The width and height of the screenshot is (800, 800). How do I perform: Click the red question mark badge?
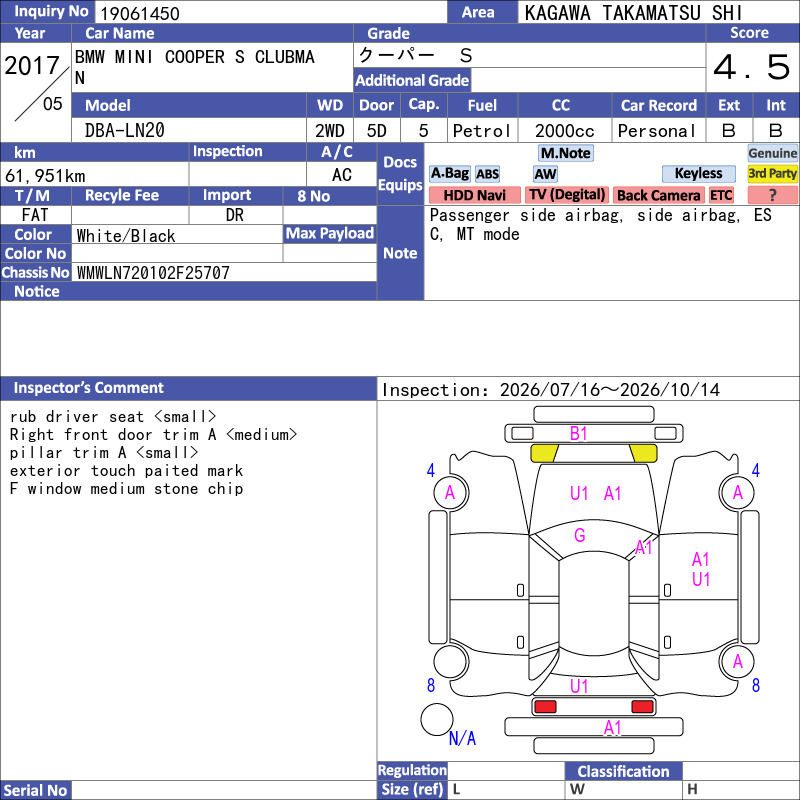[772, 195]
